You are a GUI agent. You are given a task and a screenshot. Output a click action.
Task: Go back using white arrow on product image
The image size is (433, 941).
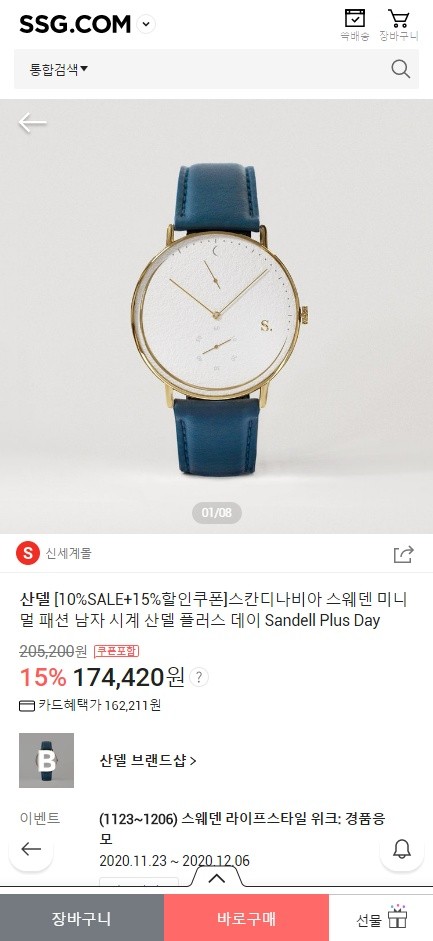pos(32,122)
